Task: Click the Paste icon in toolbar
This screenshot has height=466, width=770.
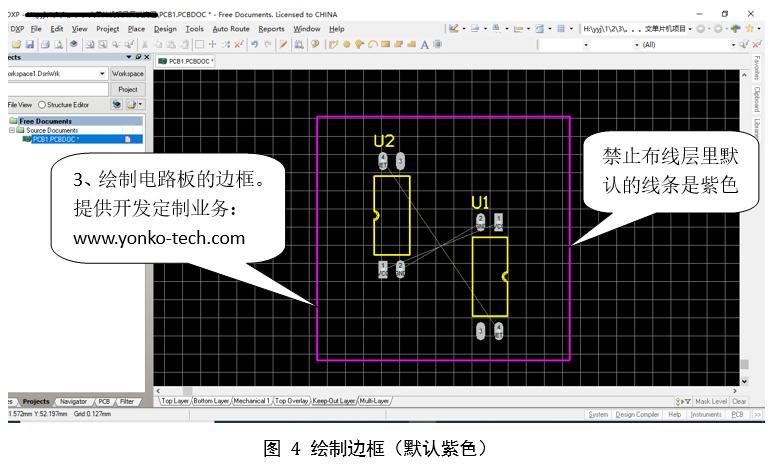Action: pyautogui.click(x=171, y=44)
